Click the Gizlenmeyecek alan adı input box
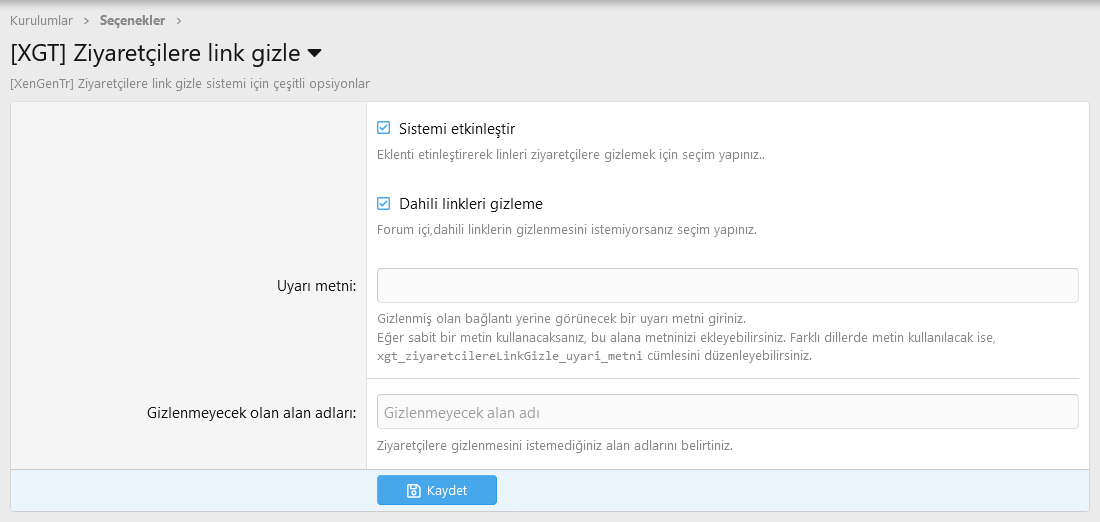 pos(727,411)
